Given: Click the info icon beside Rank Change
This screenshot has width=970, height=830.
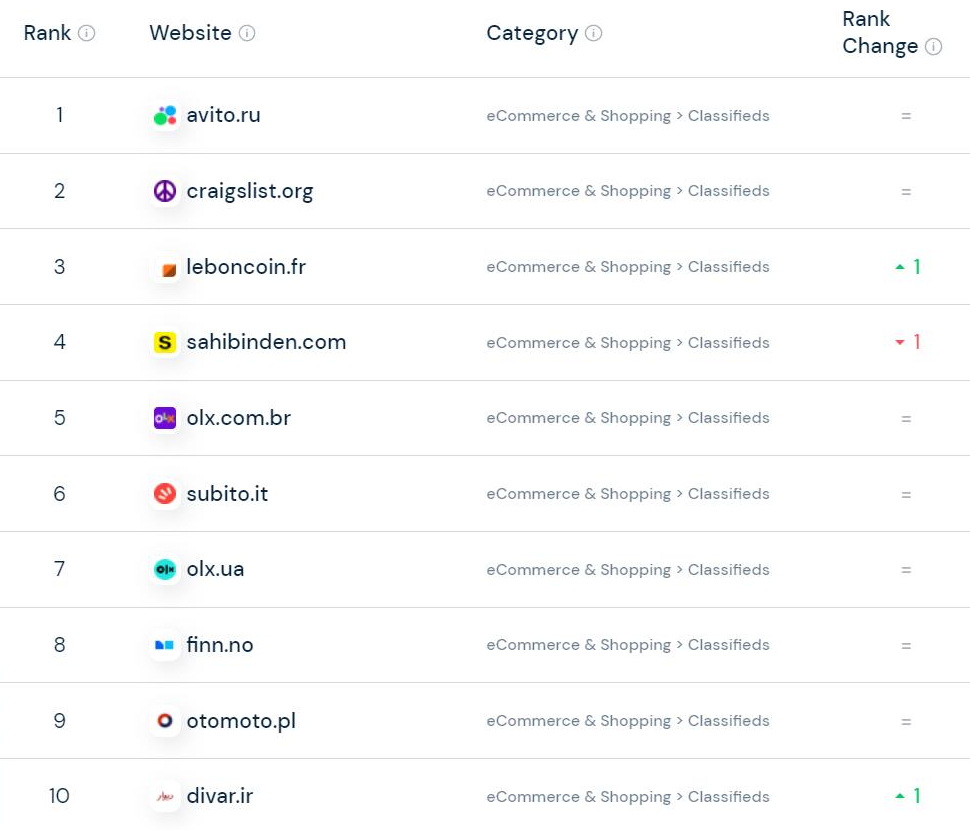Looking at the screenshot, I should [933, 47].
